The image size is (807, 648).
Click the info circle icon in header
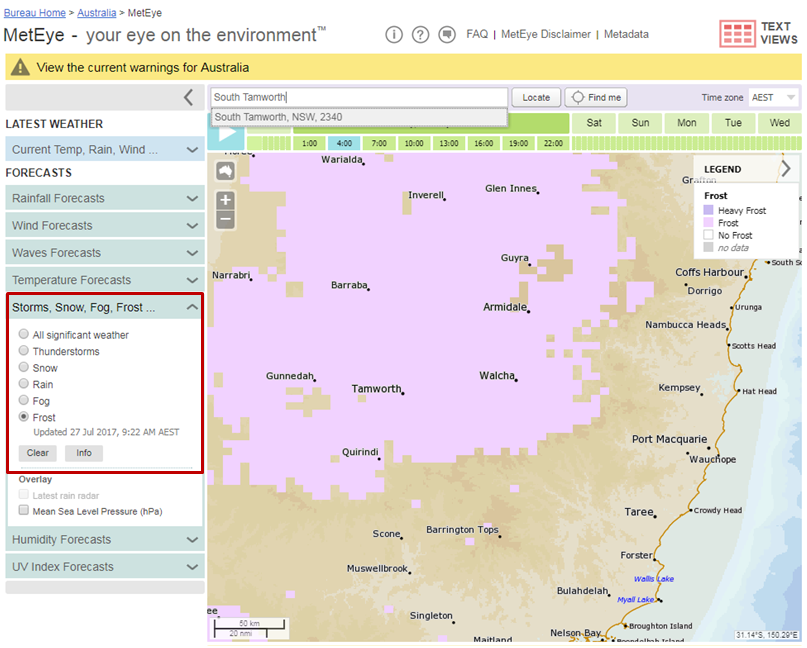(x=394, y=34)
